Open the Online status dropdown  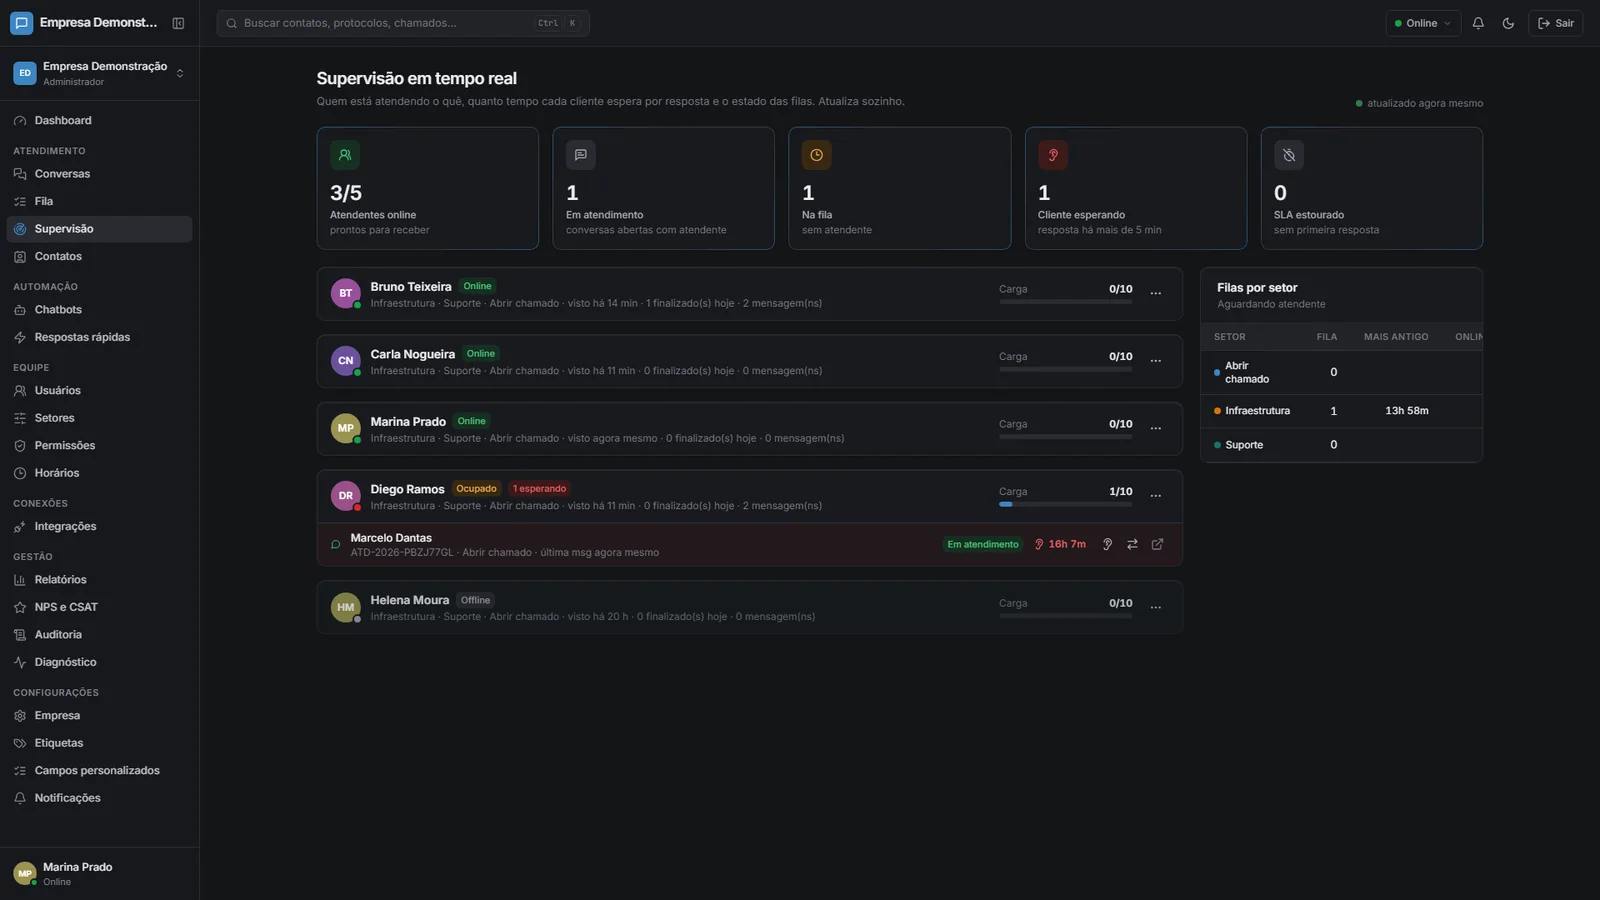pyautogui.click(x=1423, y=23)
